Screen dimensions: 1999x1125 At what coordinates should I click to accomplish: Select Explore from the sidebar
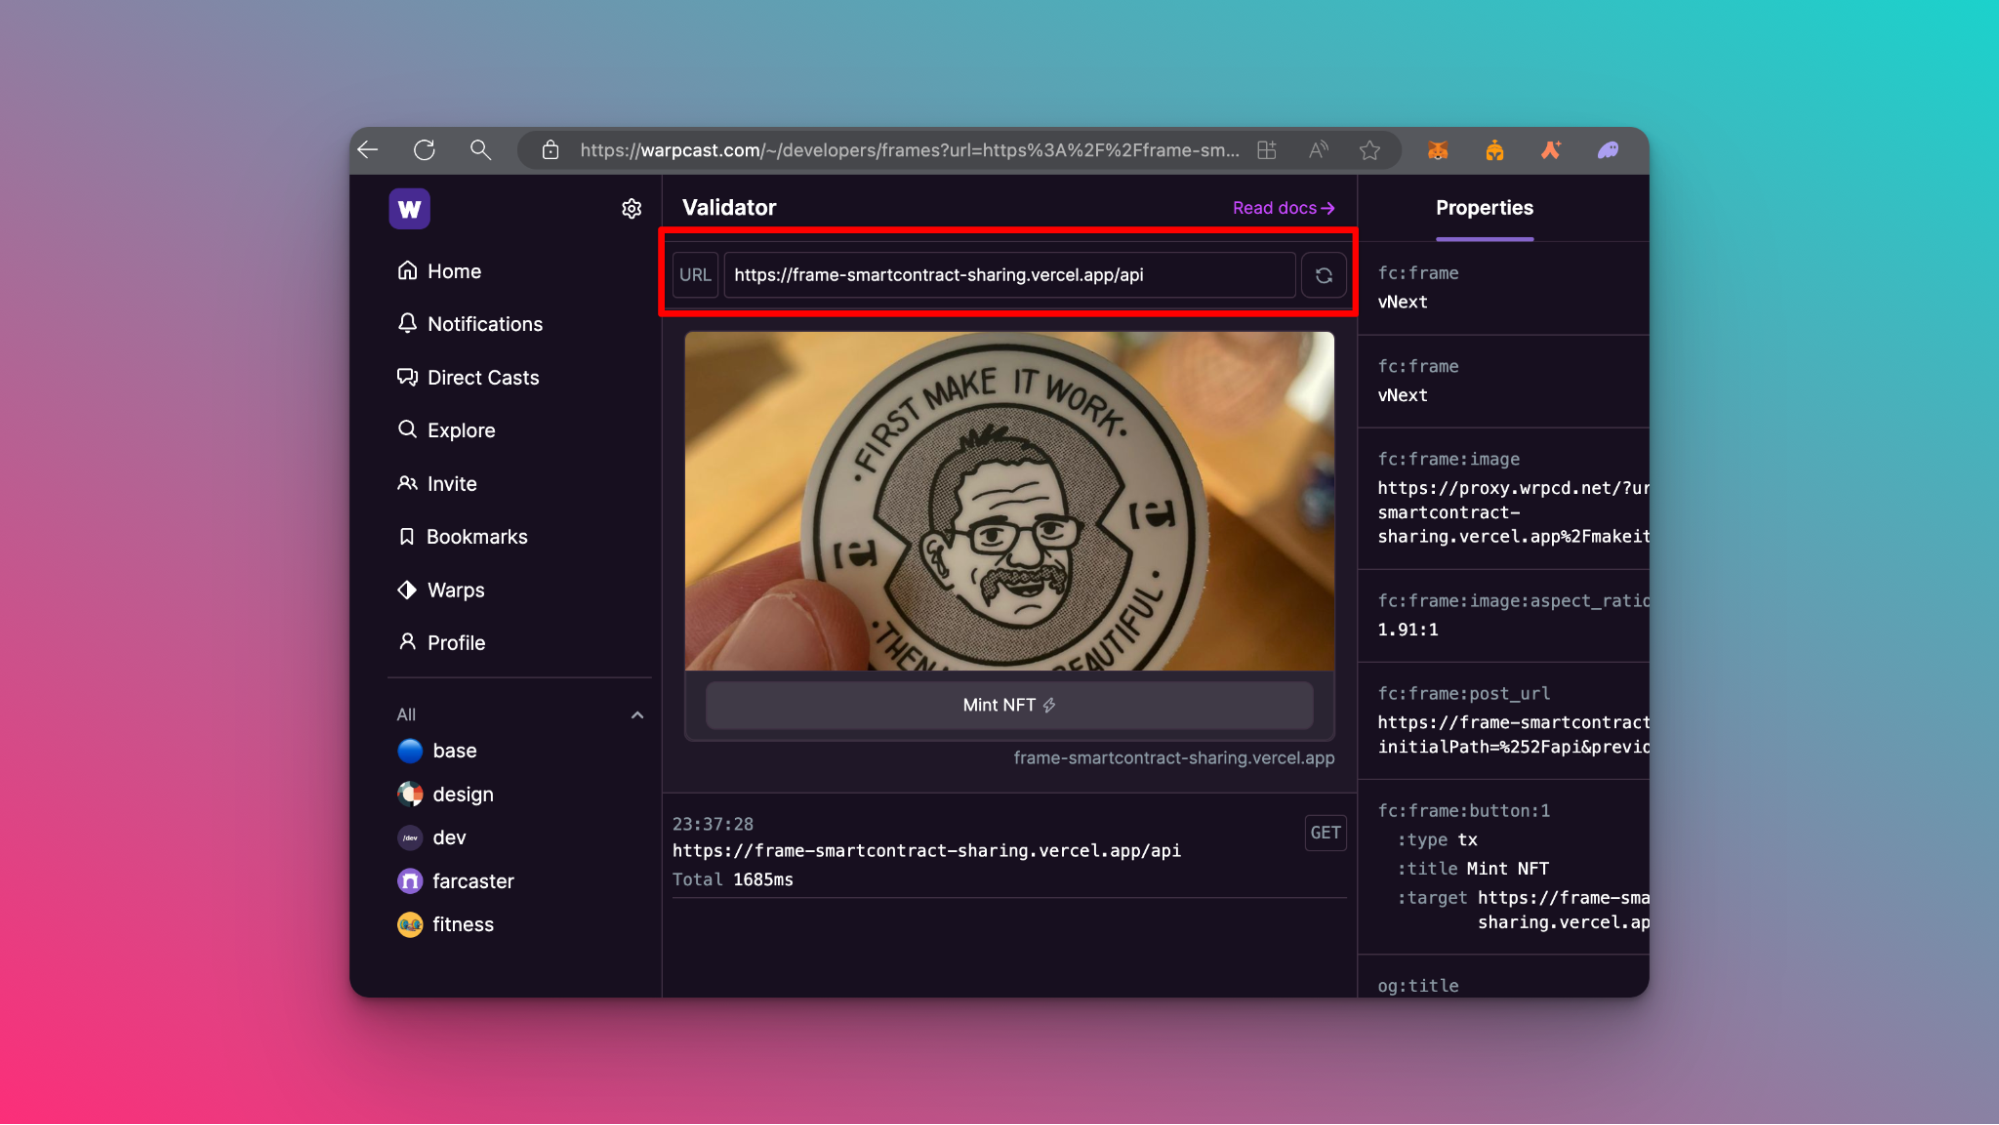coord(460,430)
